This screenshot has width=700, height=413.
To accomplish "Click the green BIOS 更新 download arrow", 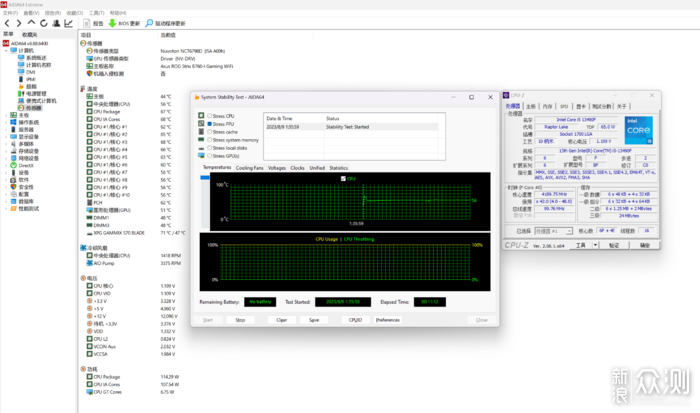I will point(112,23).
